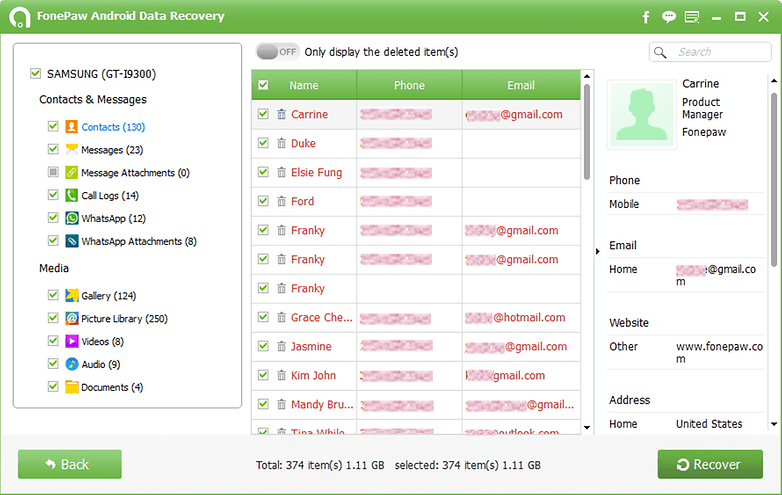Uncheck the Call Logs (14) checkbox
782x495 pixels.
pyautogui.click(x=53, y=195)
